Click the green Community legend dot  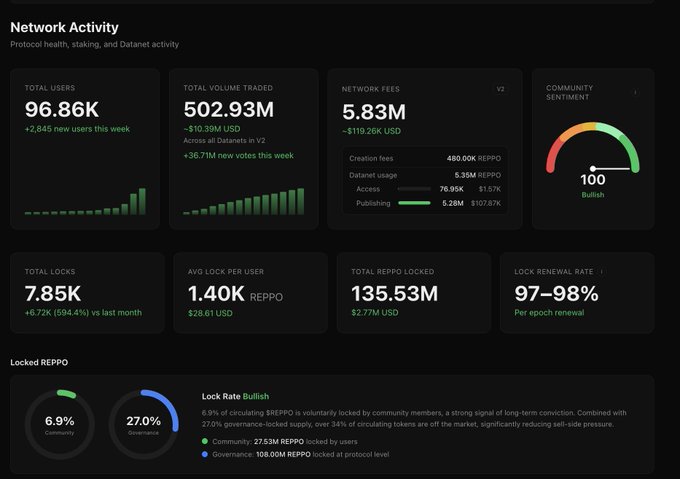[205, 441]
